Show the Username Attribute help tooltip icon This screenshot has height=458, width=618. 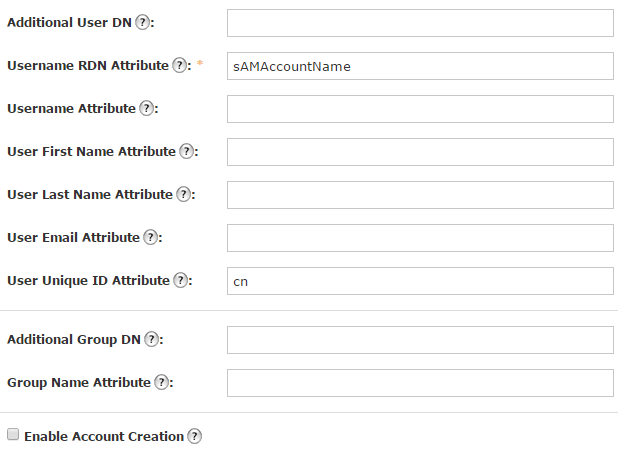point(146,108)
